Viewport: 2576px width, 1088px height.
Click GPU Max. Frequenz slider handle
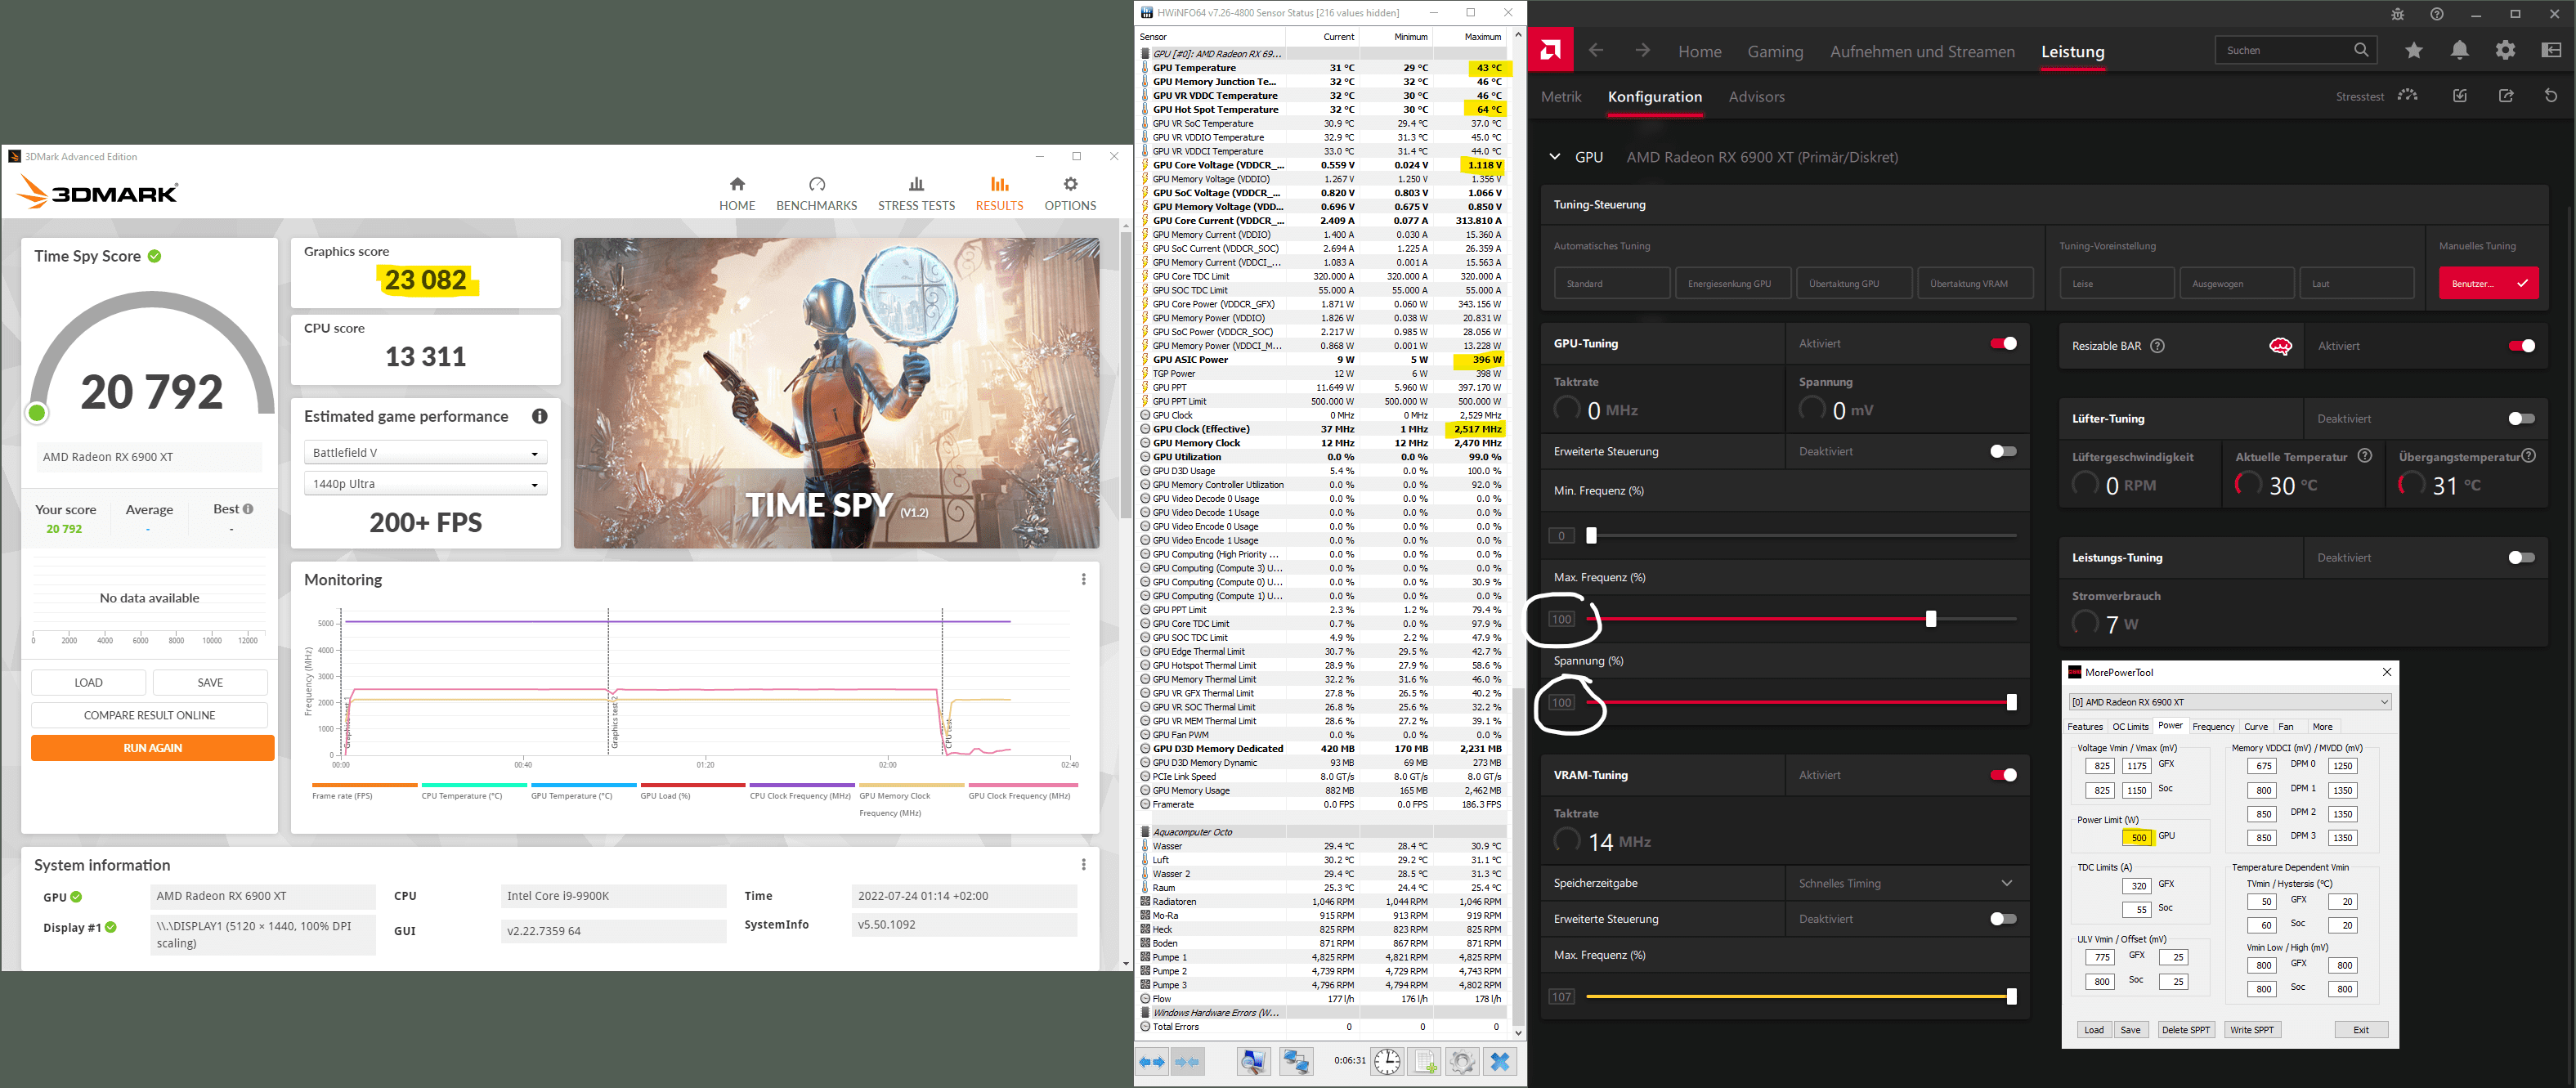pyautogui.click(x=1931, y=619)
